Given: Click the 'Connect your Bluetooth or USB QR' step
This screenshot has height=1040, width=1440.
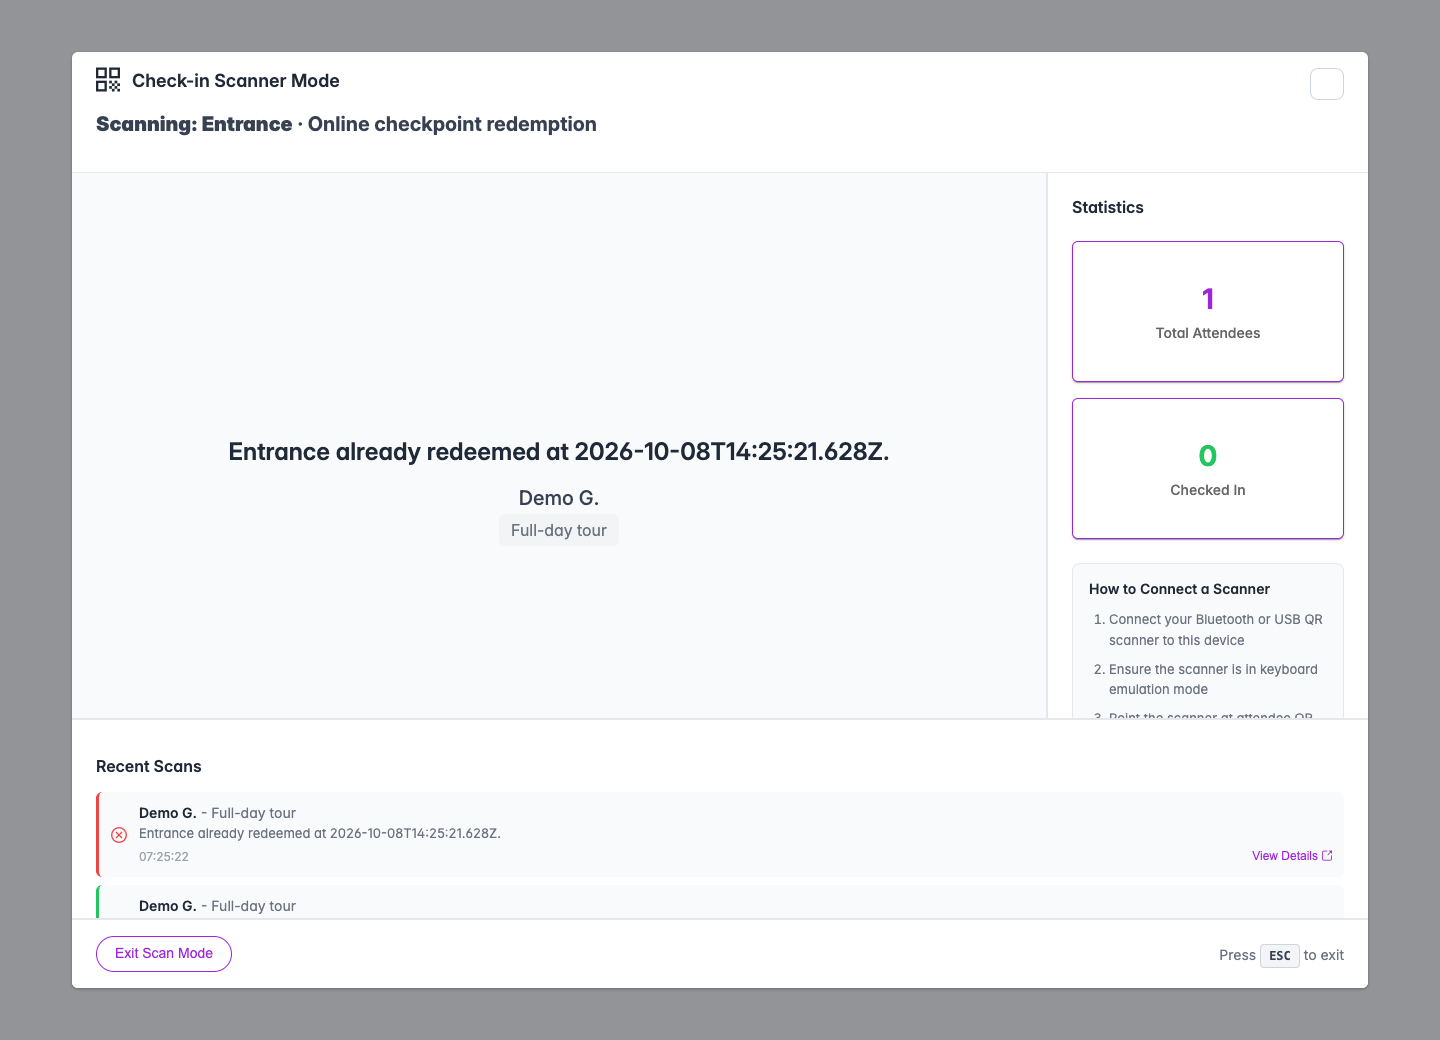Looking at the screenshot, I should [x=1215, y=630].
